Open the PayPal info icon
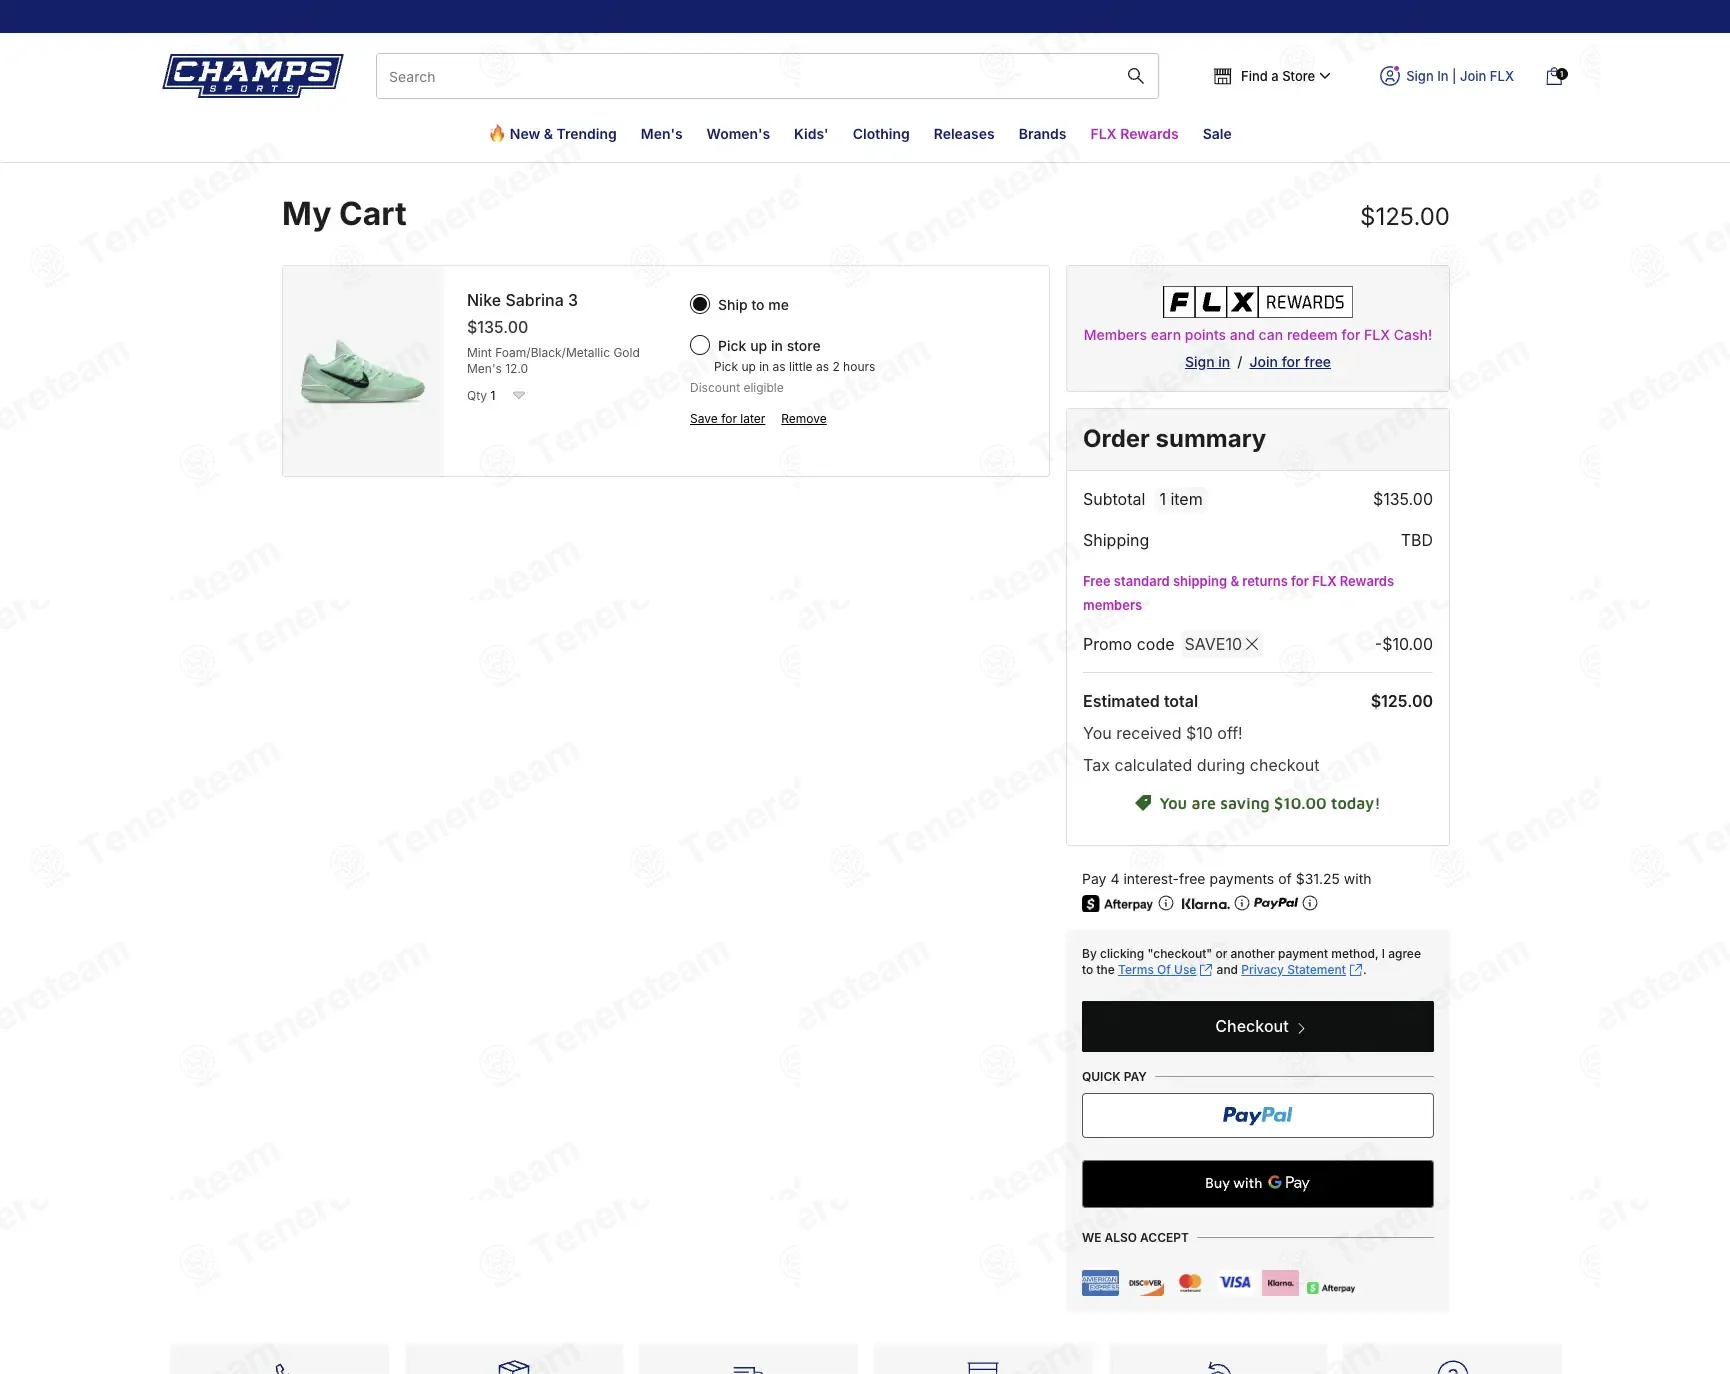Screen dimensions: 1730x1374 1310,903
